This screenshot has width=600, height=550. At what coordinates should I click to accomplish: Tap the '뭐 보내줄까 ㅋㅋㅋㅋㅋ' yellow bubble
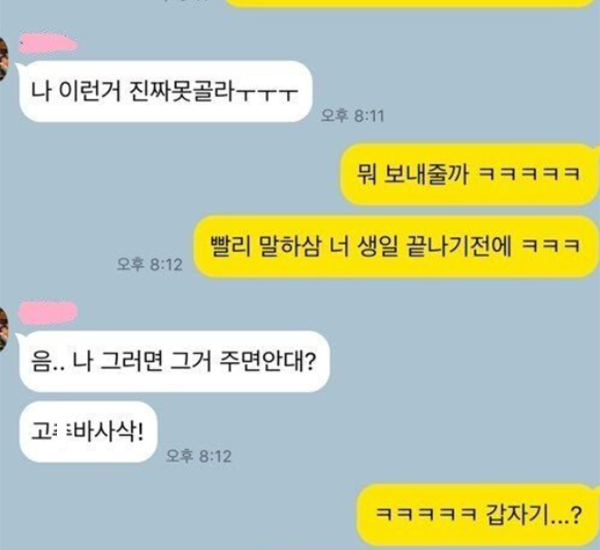point(470,175)
